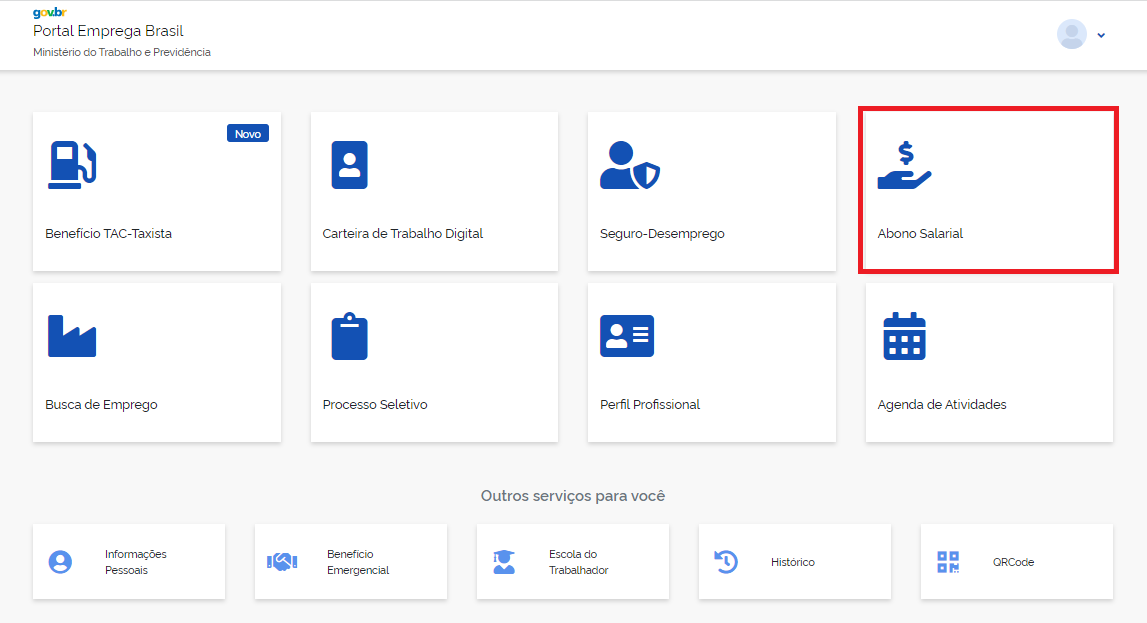Viewport: 1147px width, 623px height.
Task: Click the calendar icon for Agenda de Atividades
Action: (x=904, y=336)
